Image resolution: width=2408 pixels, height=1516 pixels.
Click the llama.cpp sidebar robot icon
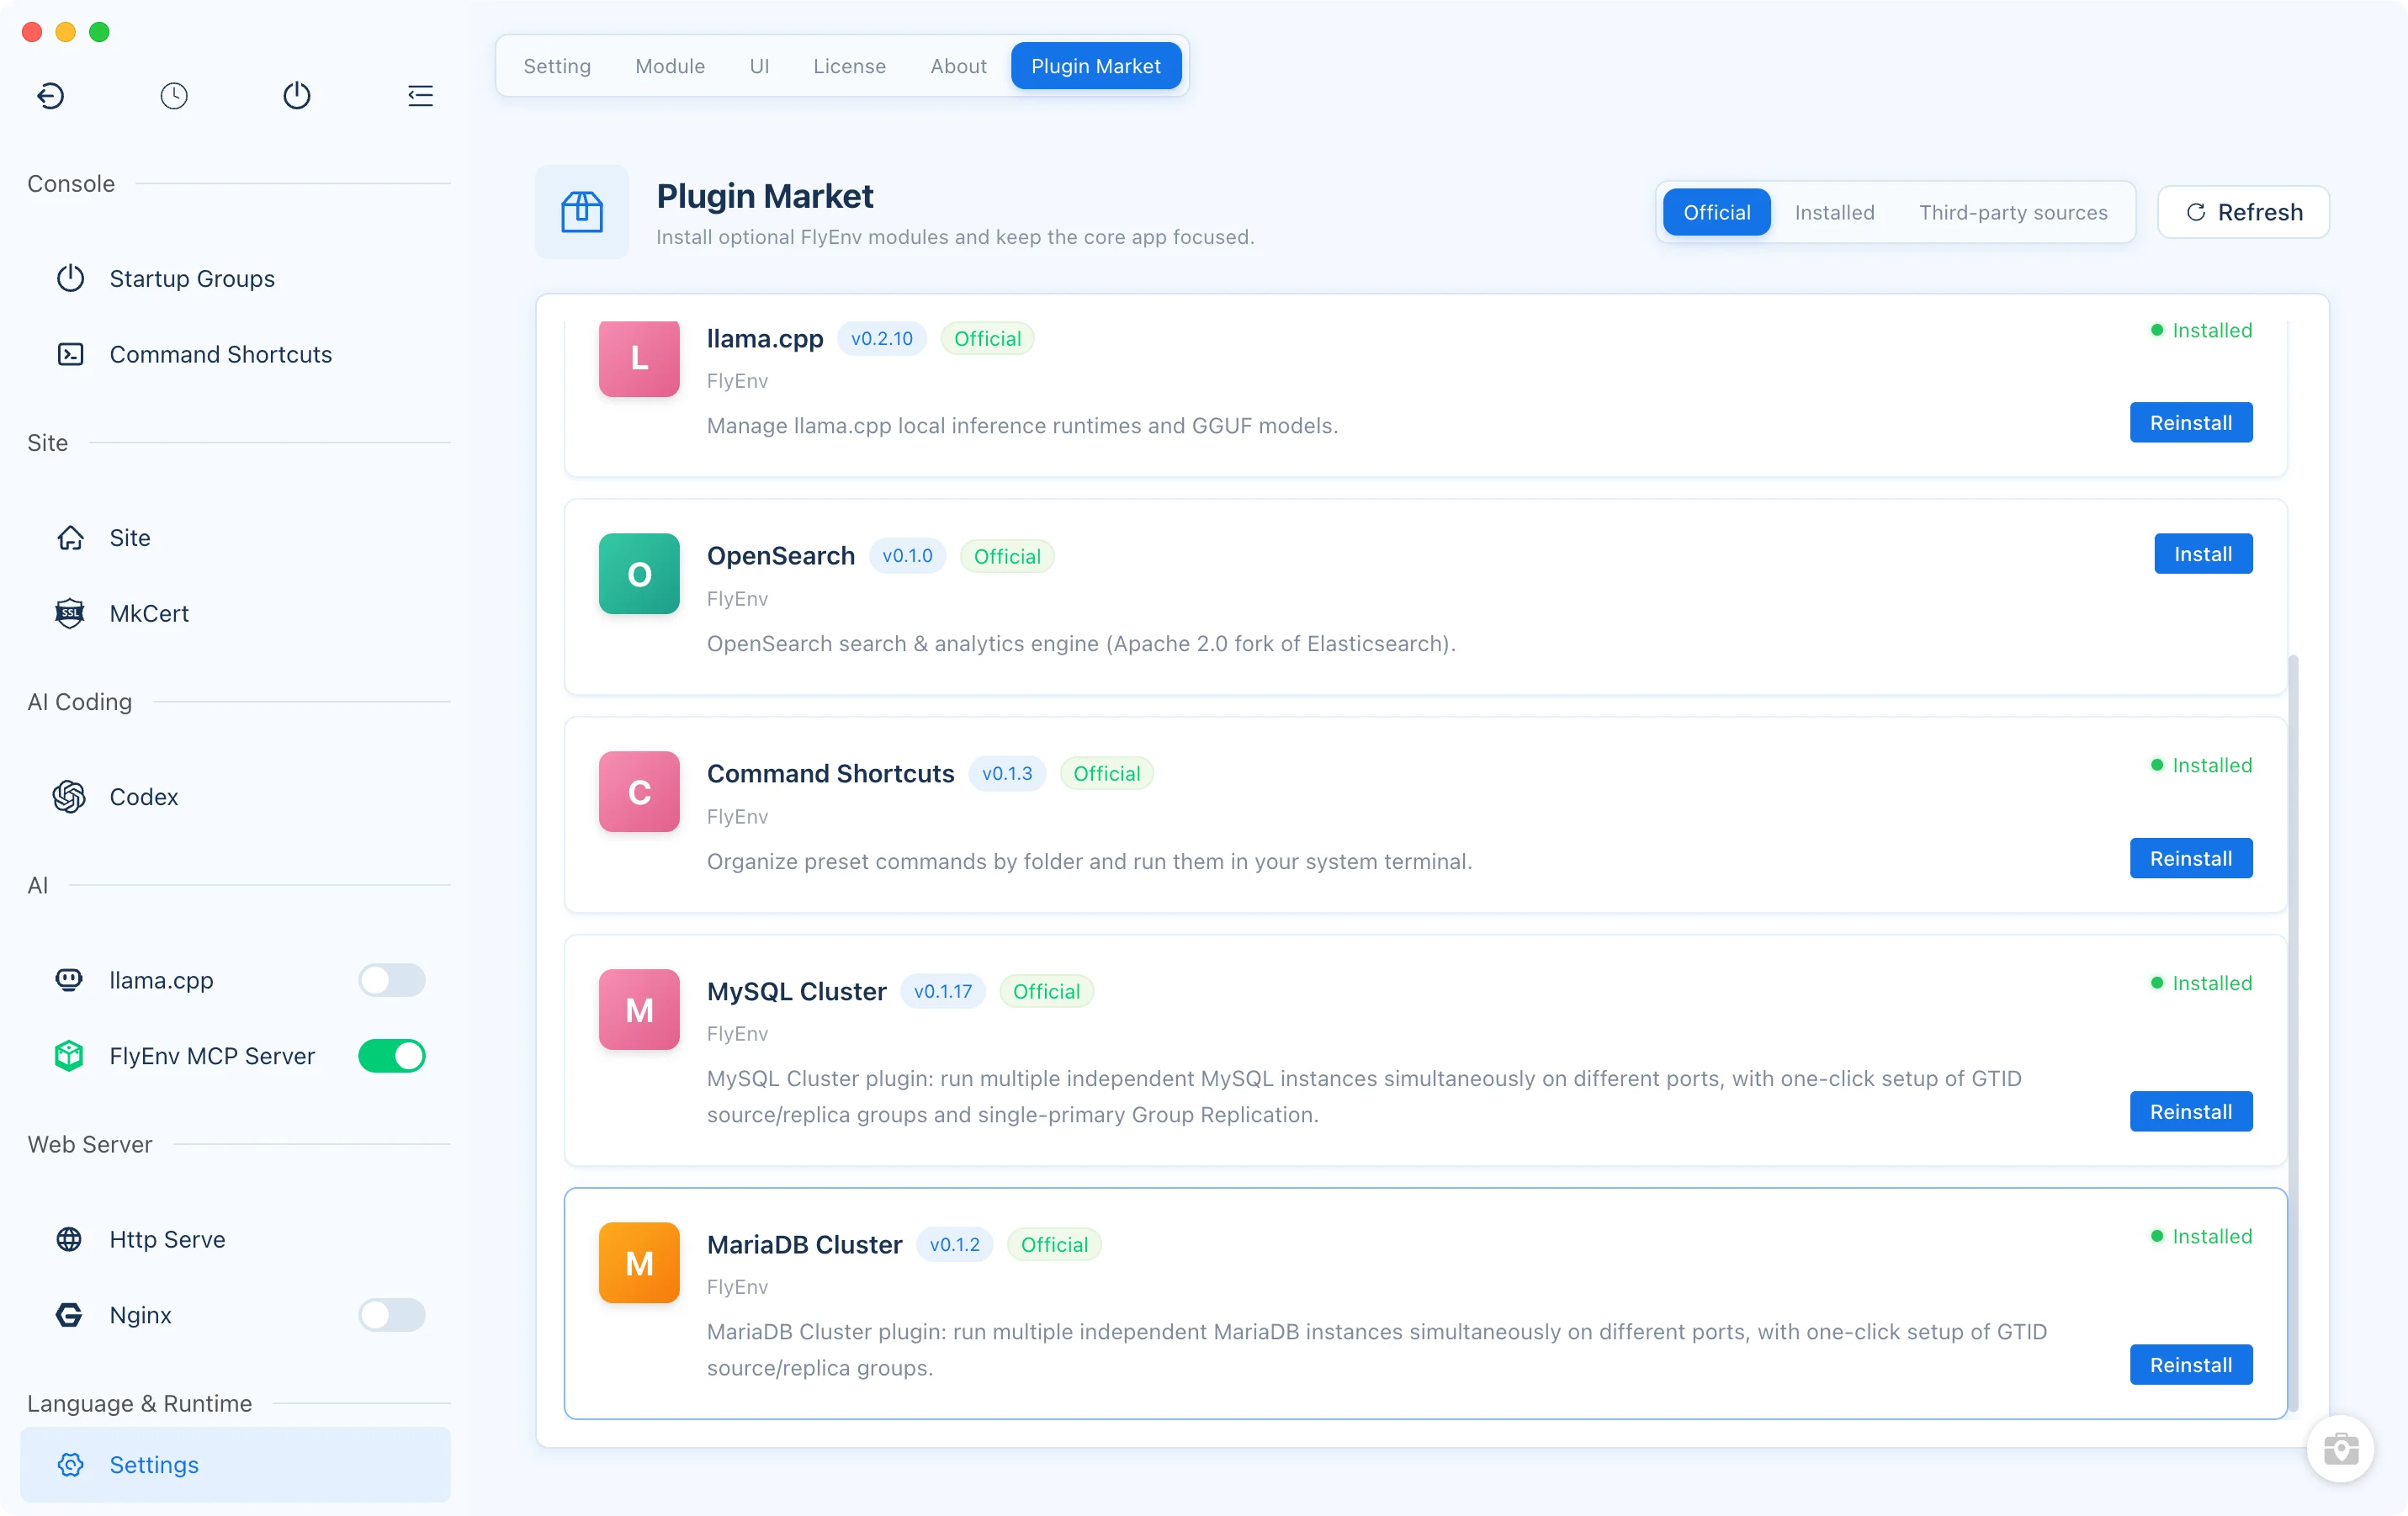tap(69, 980)
